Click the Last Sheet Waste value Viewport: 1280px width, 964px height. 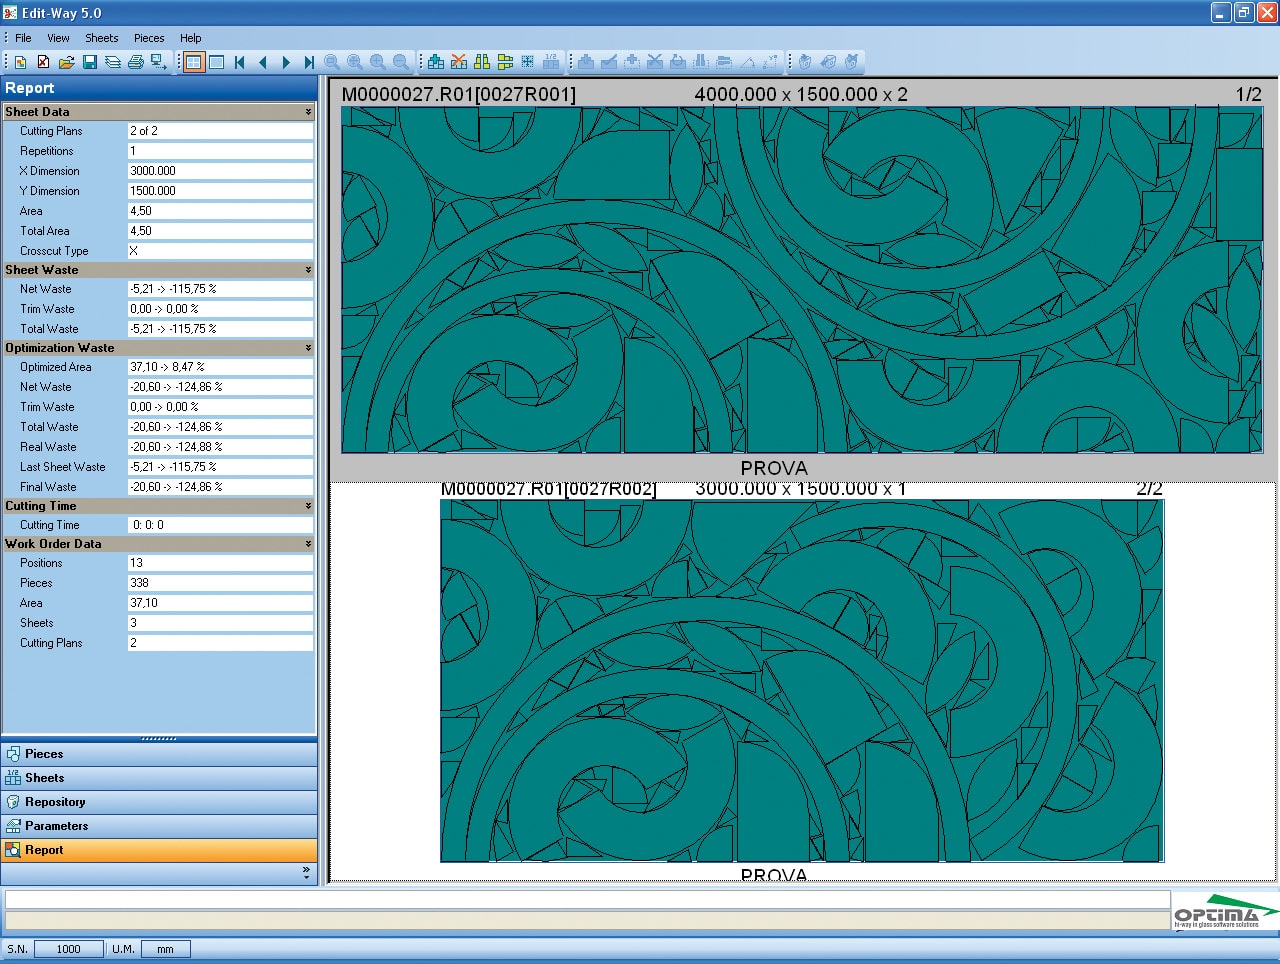click(x=220, y=467)
